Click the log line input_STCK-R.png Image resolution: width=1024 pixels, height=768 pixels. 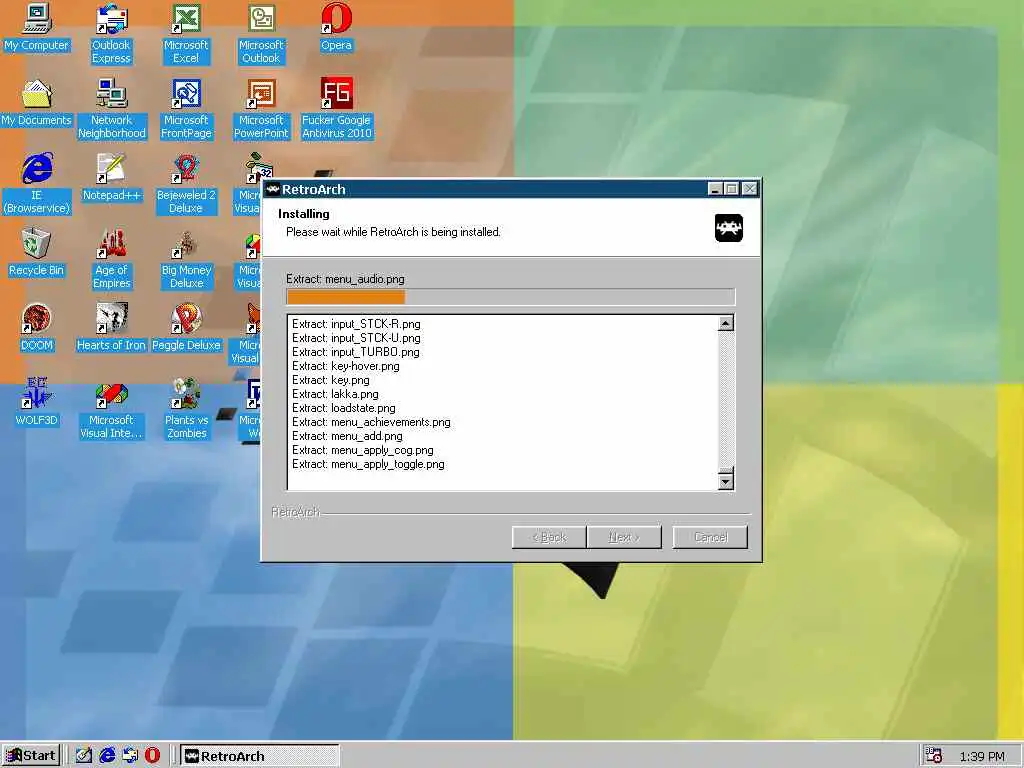point(356,324)
